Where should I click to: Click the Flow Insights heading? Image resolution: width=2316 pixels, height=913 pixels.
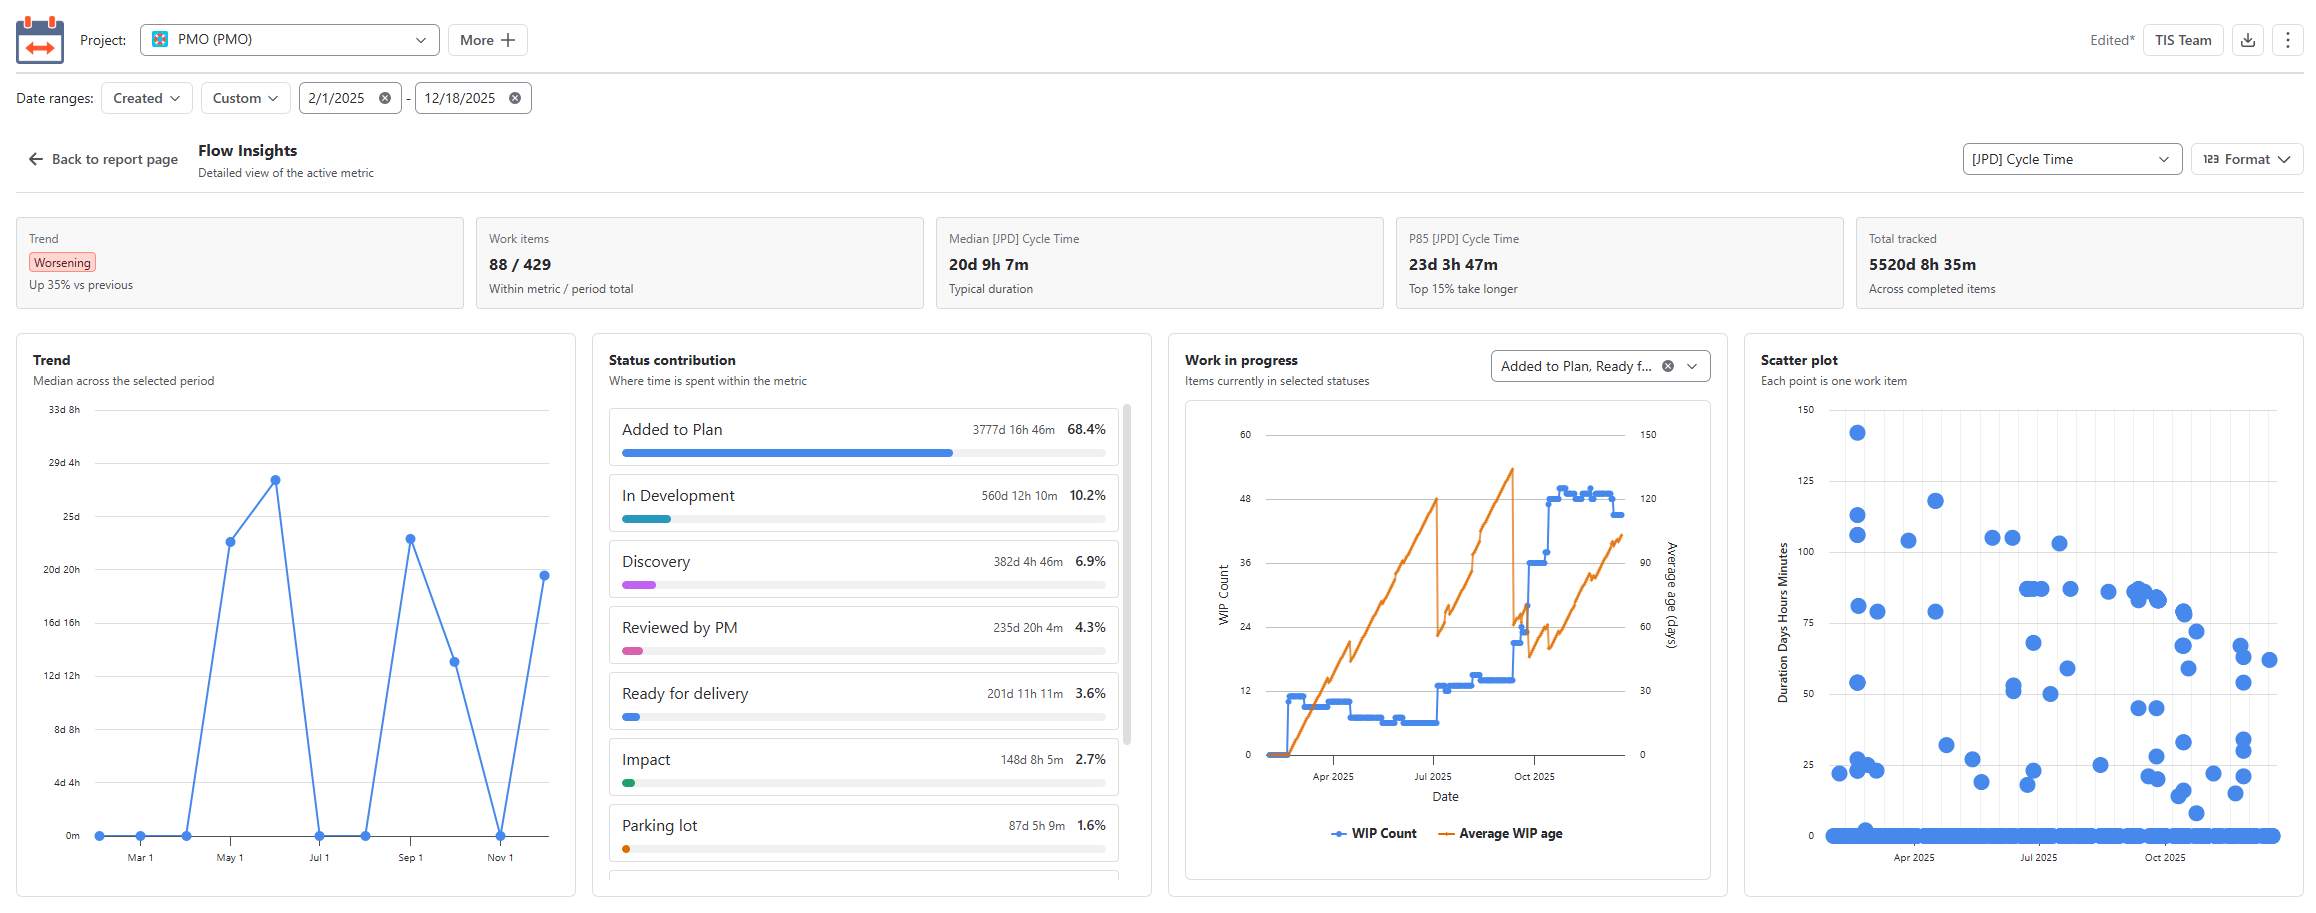tap(247, 151)
